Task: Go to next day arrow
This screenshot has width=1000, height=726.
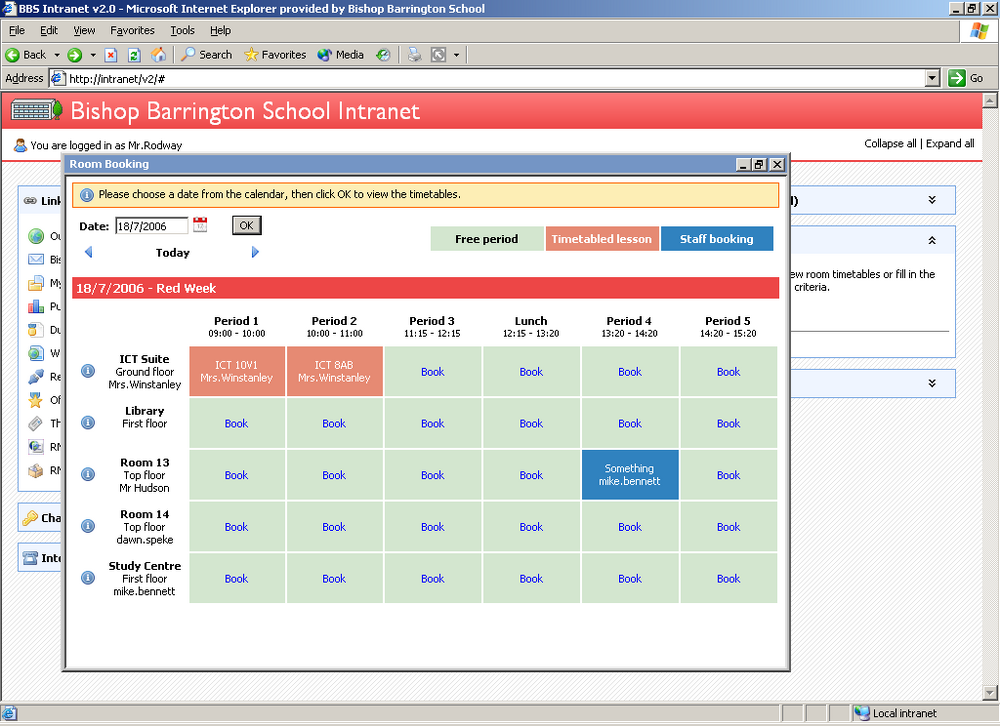Action: click(x=255, y=252)
